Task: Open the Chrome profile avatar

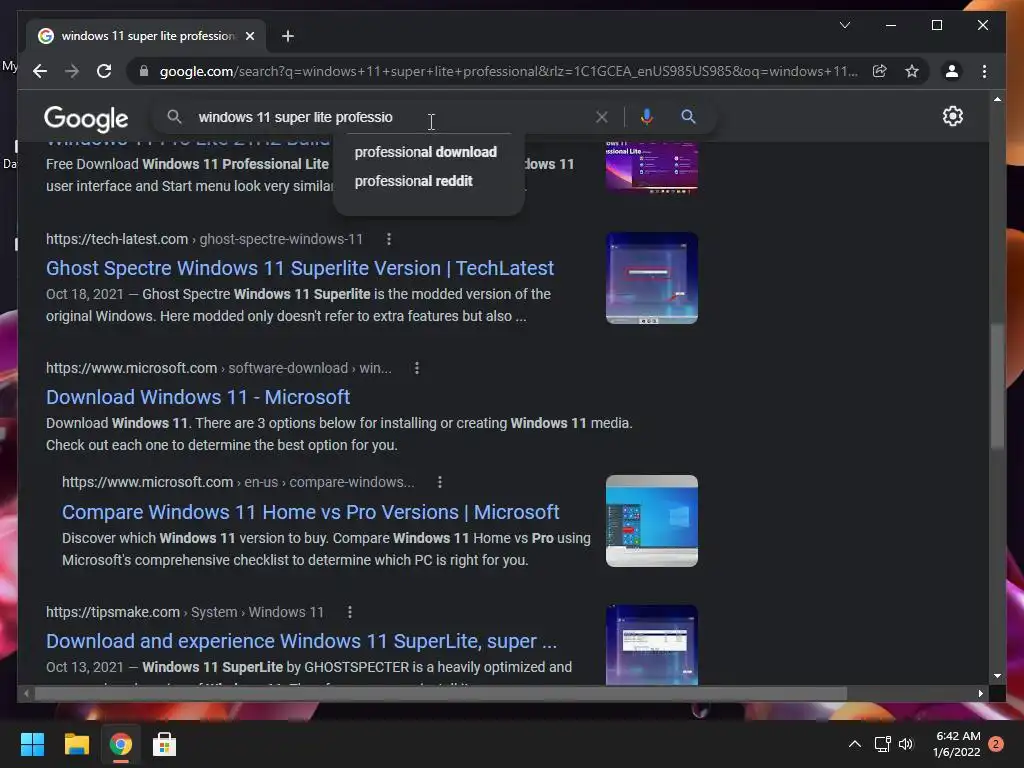Action: [952, 71]
